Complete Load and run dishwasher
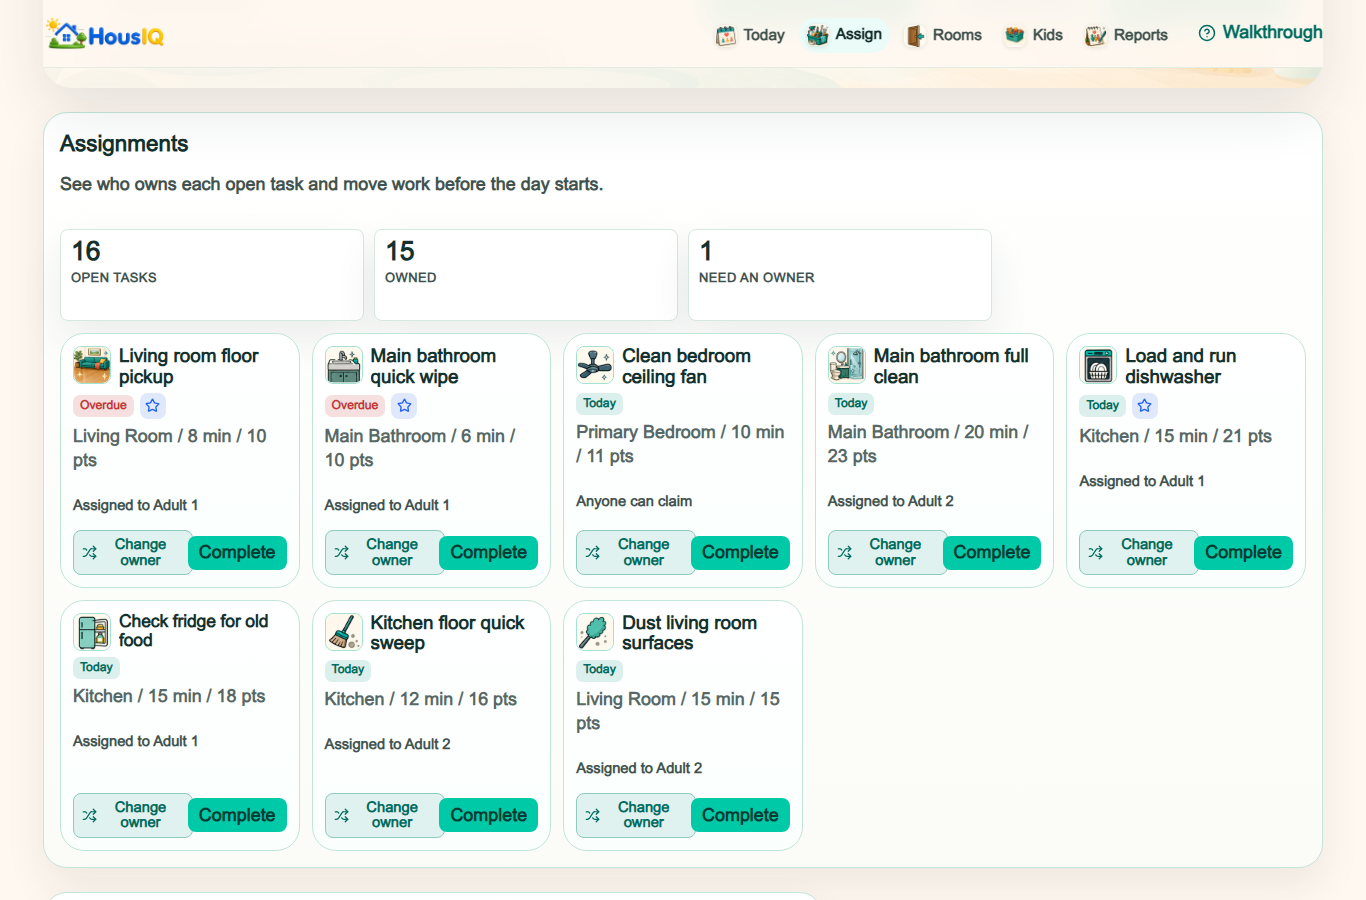The image size is (1366, 900). [1243, 552]
